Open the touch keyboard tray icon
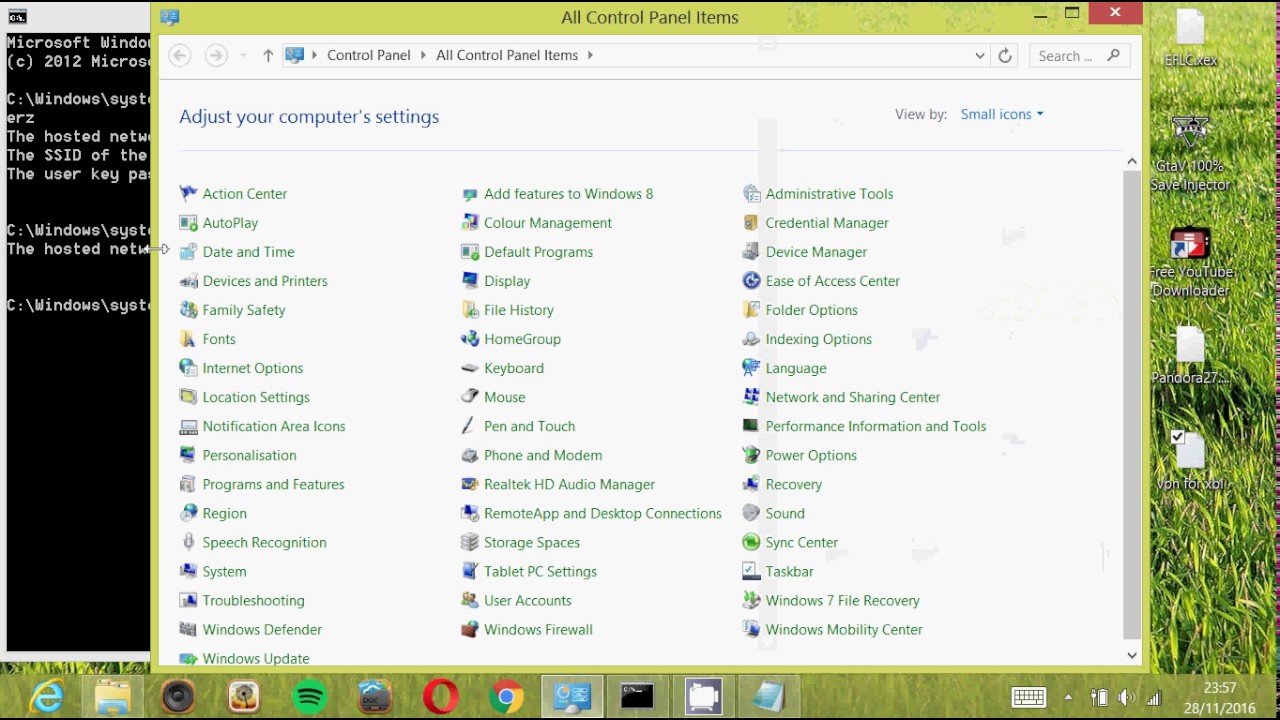The image size is (1280, 720). (1028, 697)
